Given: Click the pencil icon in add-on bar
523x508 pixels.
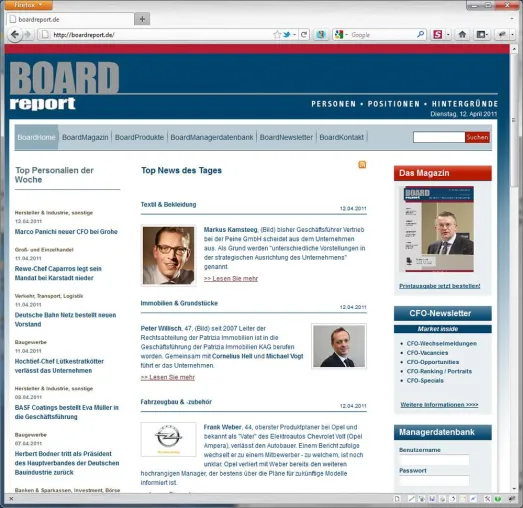Looking at the screenshot, I should [411, 499].
